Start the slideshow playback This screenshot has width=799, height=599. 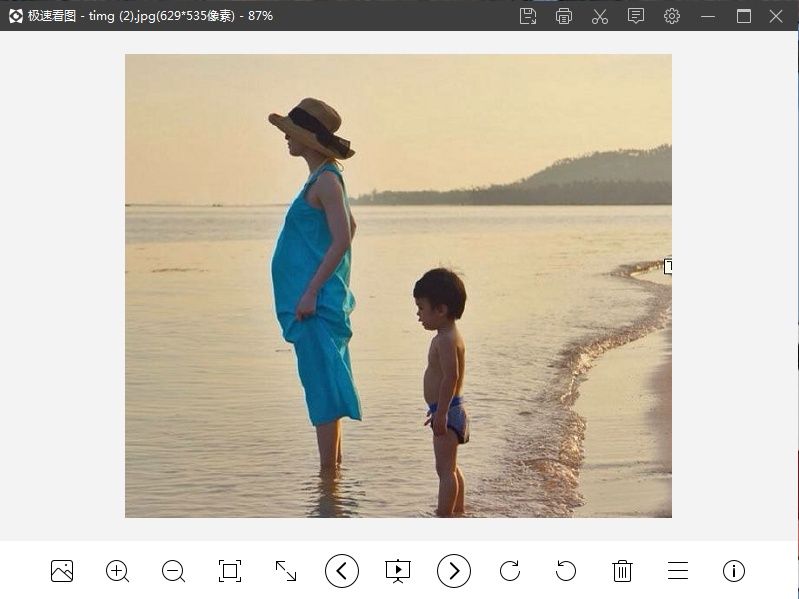(398, 571)
